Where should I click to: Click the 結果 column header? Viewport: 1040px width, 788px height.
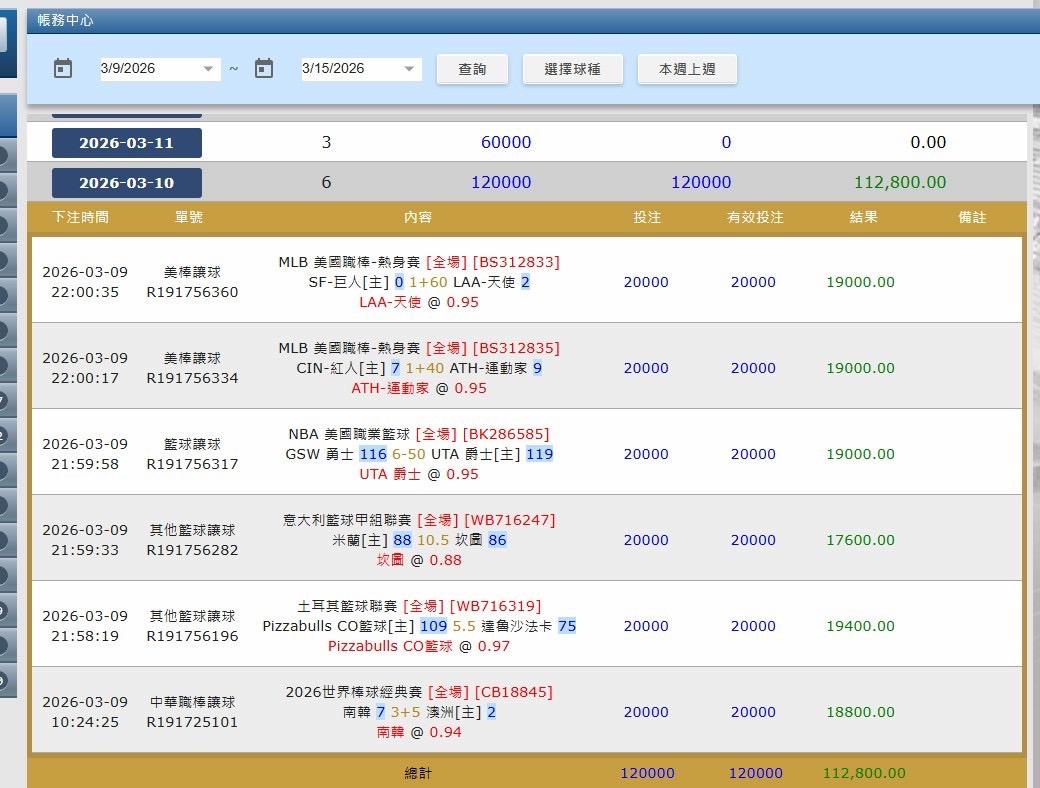coord(864,217)
